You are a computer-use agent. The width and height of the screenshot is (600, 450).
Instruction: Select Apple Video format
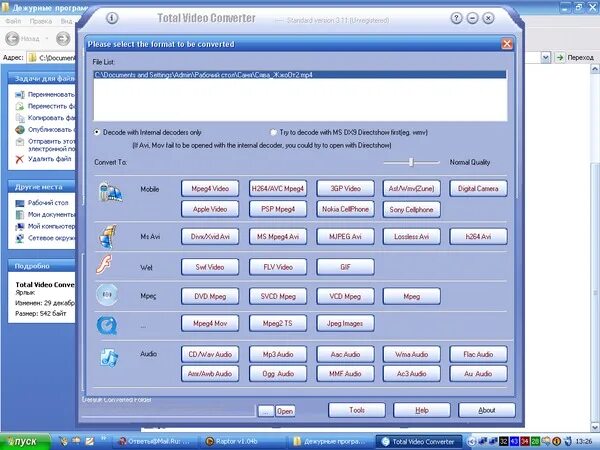[210, 209]
